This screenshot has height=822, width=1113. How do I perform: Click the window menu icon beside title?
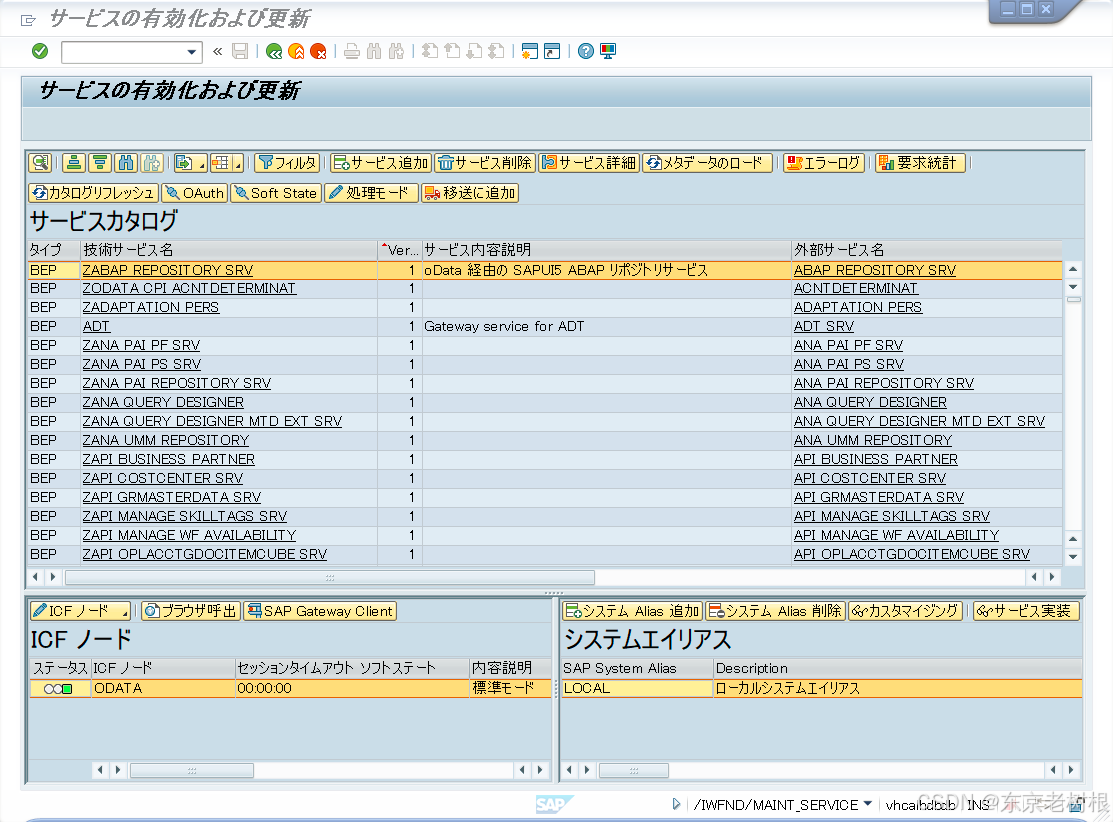[28, 20]
